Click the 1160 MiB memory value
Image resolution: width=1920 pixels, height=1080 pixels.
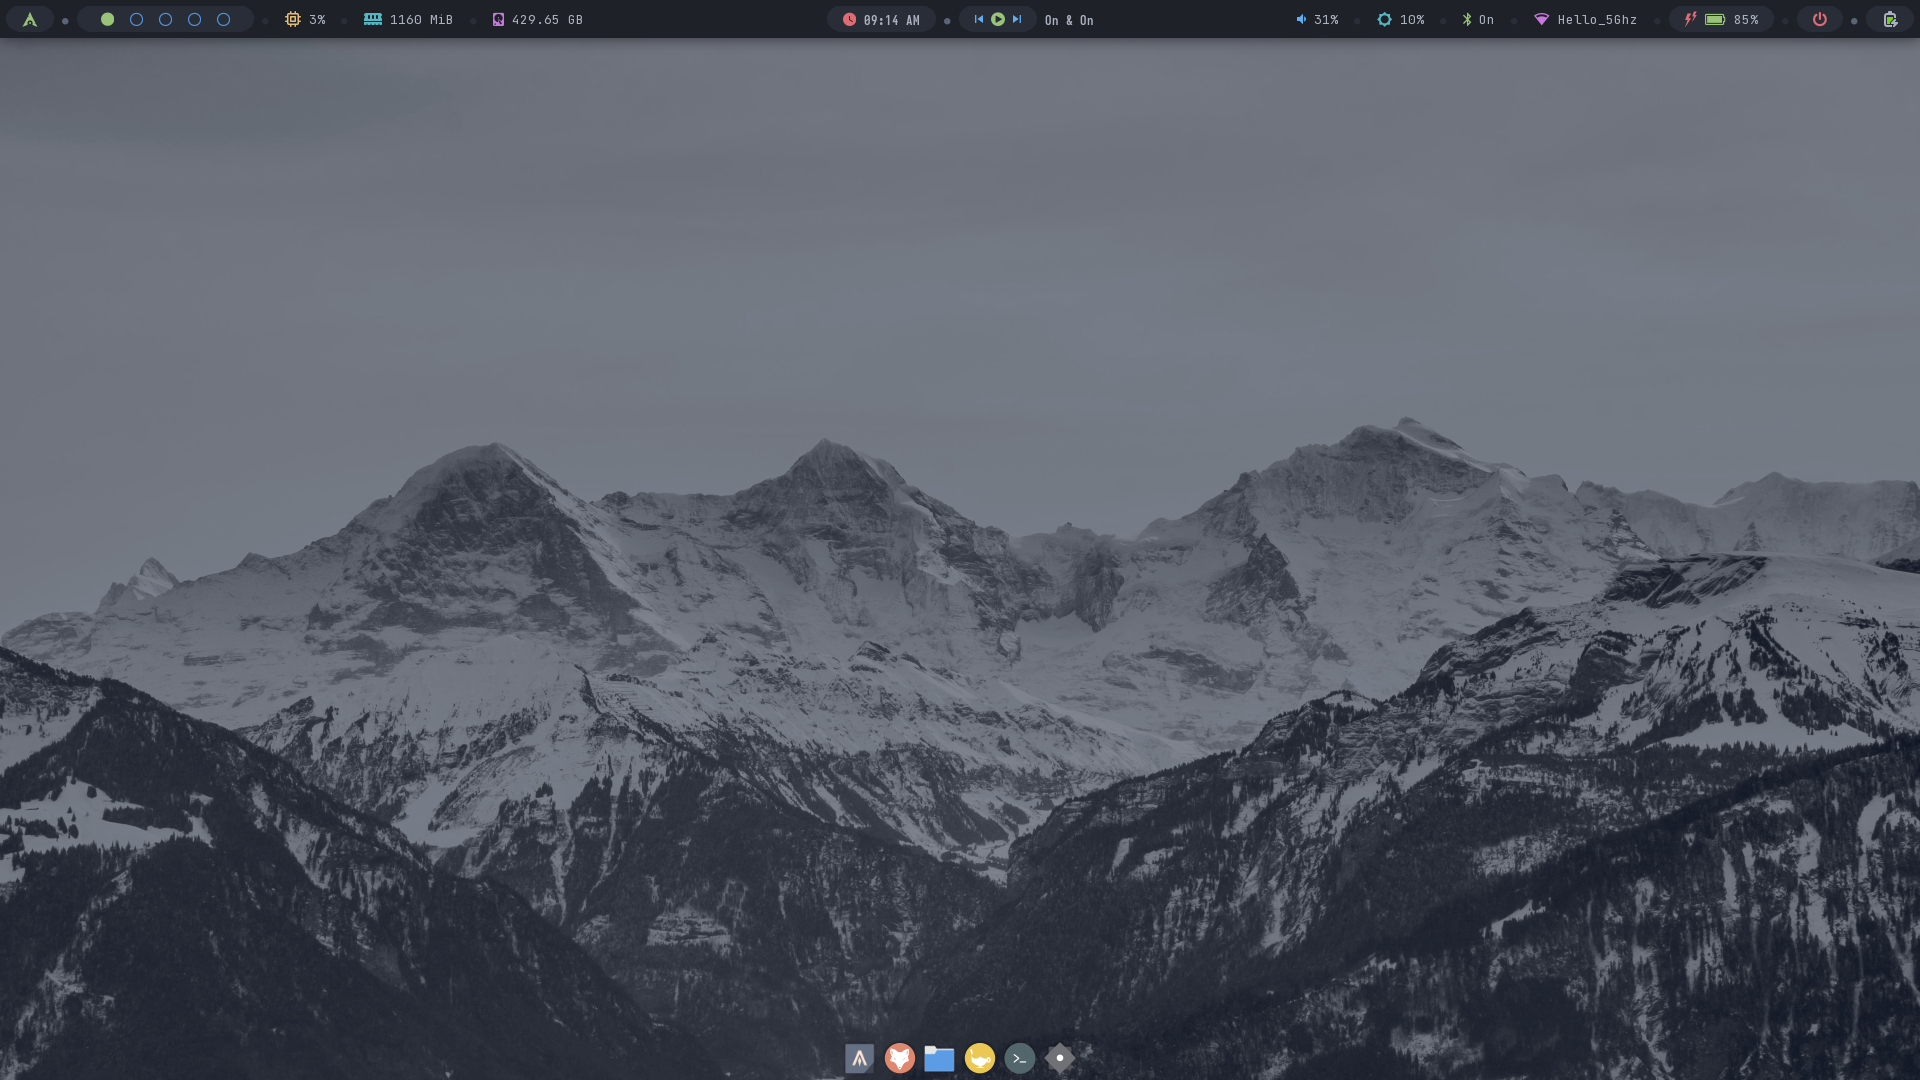coord(421,20)
